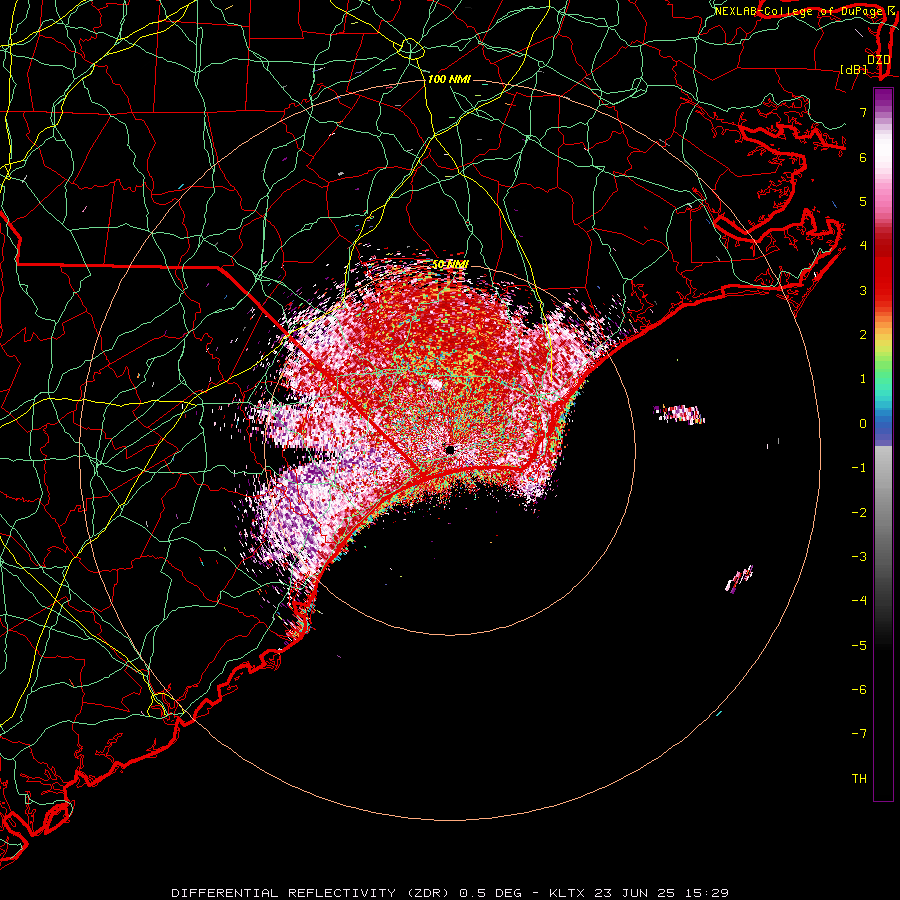Click the 2 value on the dB scale
The width and height of the screenshot is (900, 900).
click(863, 335)
